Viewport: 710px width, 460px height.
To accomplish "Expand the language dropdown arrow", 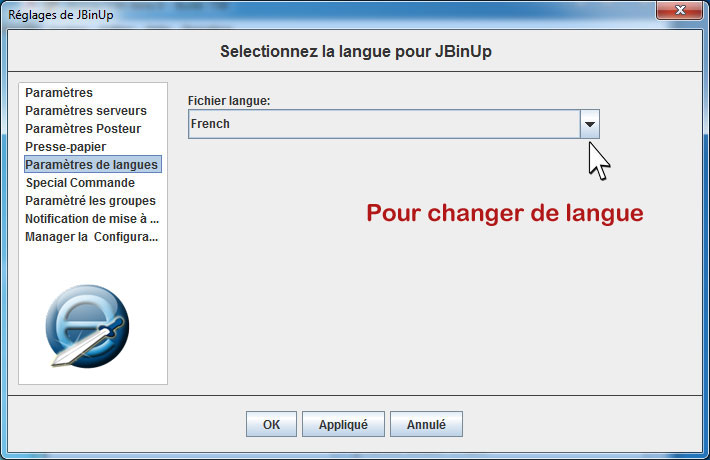I will point(590,124).
